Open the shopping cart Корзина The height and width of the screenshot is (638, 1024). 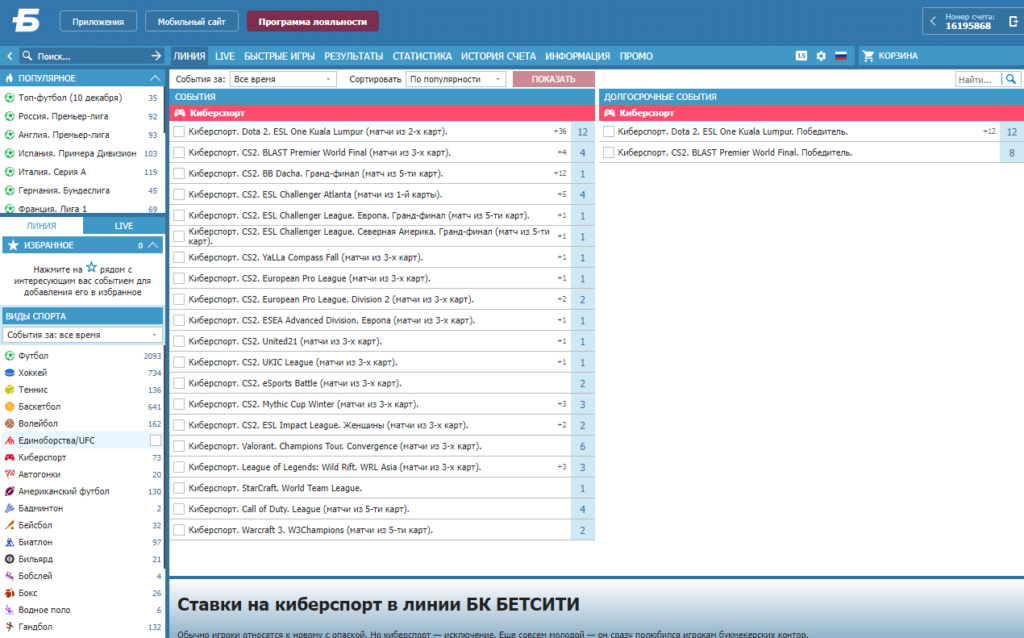(890, 56)
